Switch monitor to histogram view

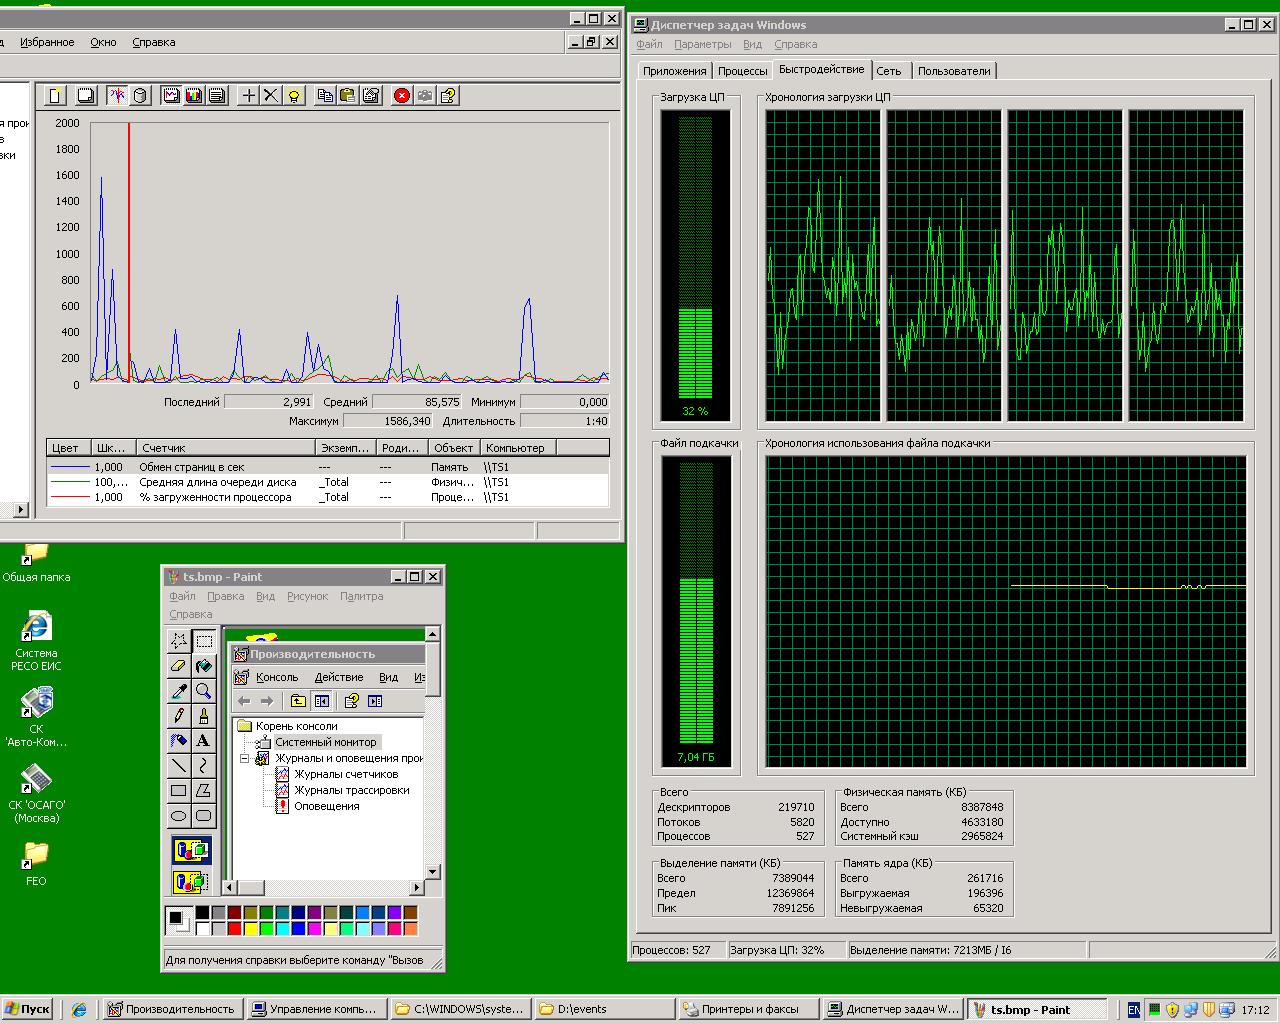194,95
